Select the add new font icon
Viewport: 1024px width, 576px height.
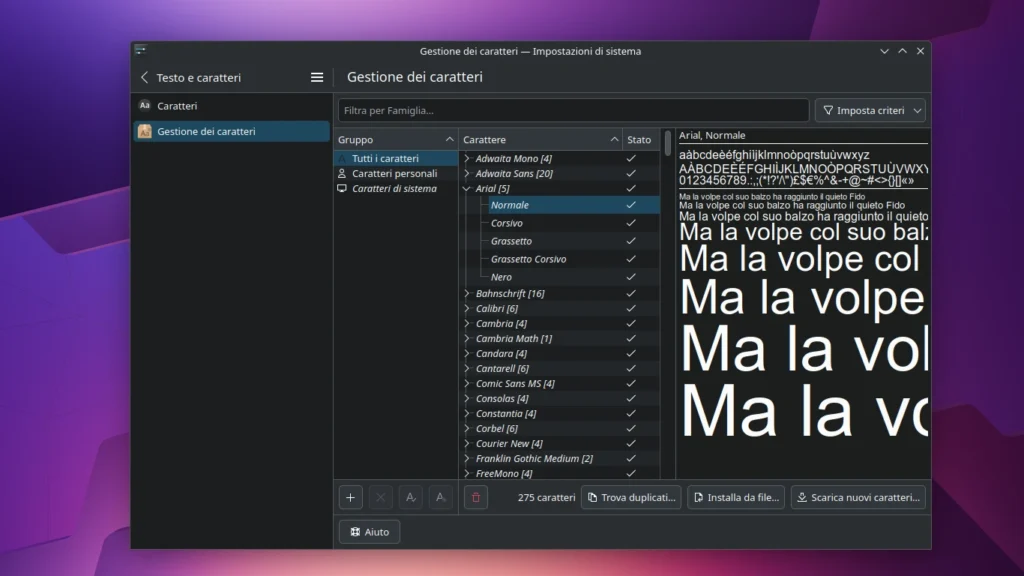tap(350, 497)
